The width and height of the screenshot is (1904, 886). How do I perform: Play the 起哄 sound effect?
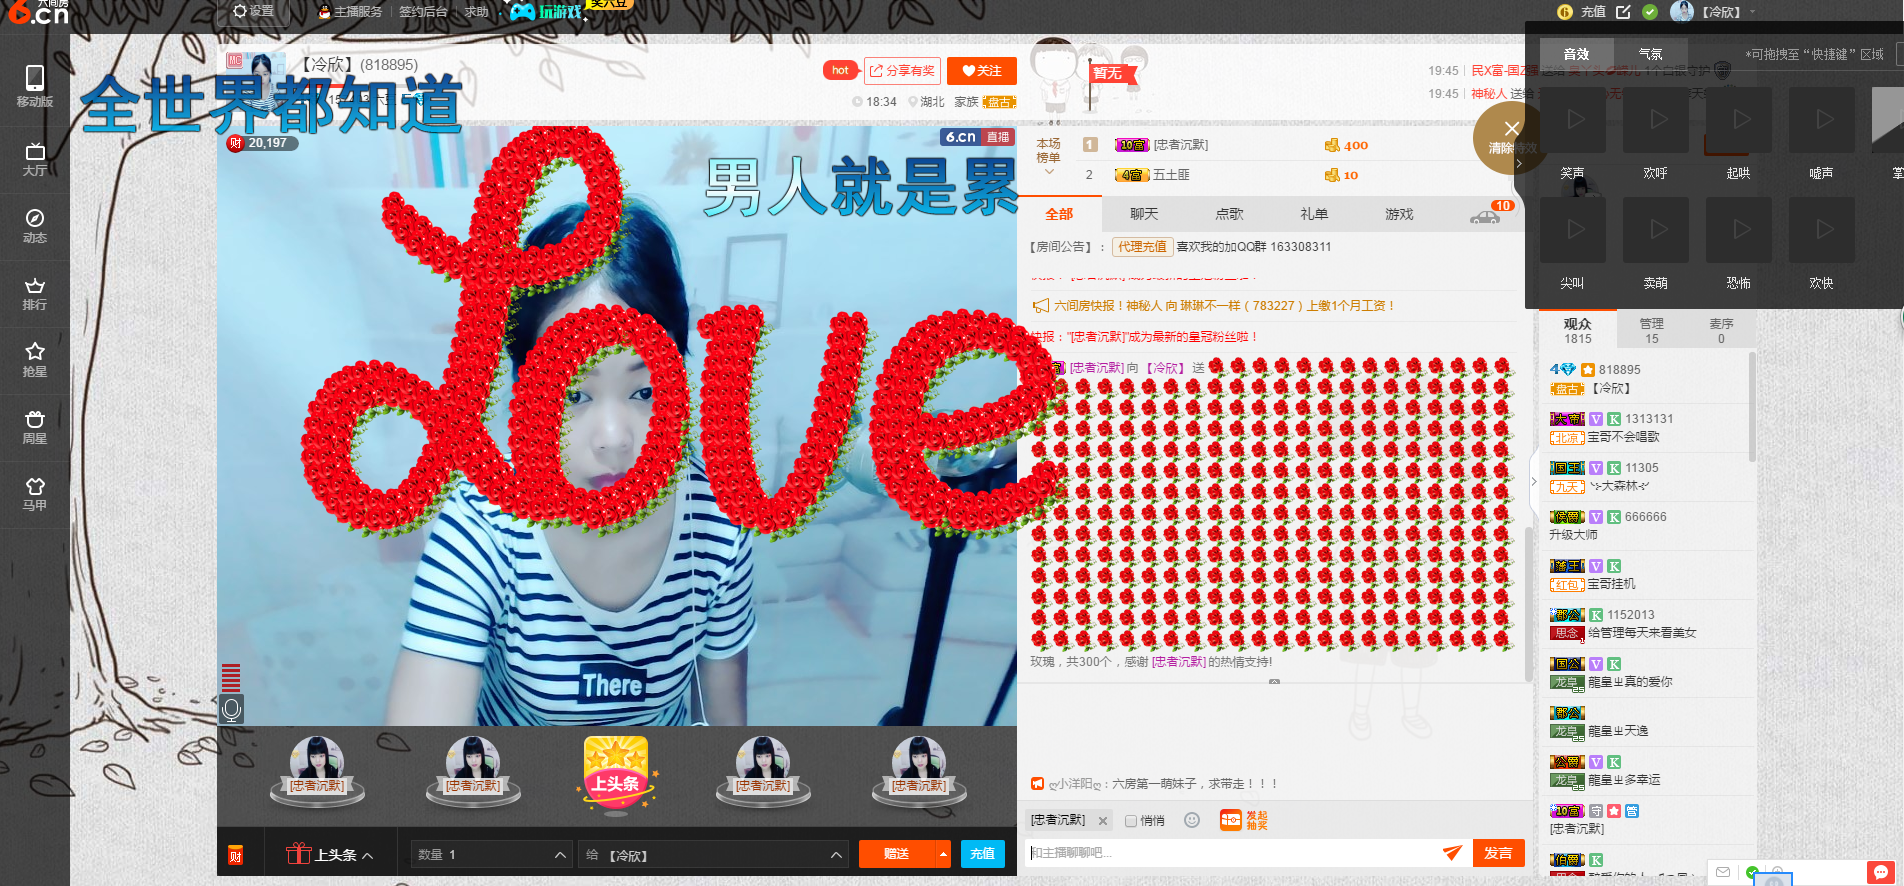(1740, 121)
